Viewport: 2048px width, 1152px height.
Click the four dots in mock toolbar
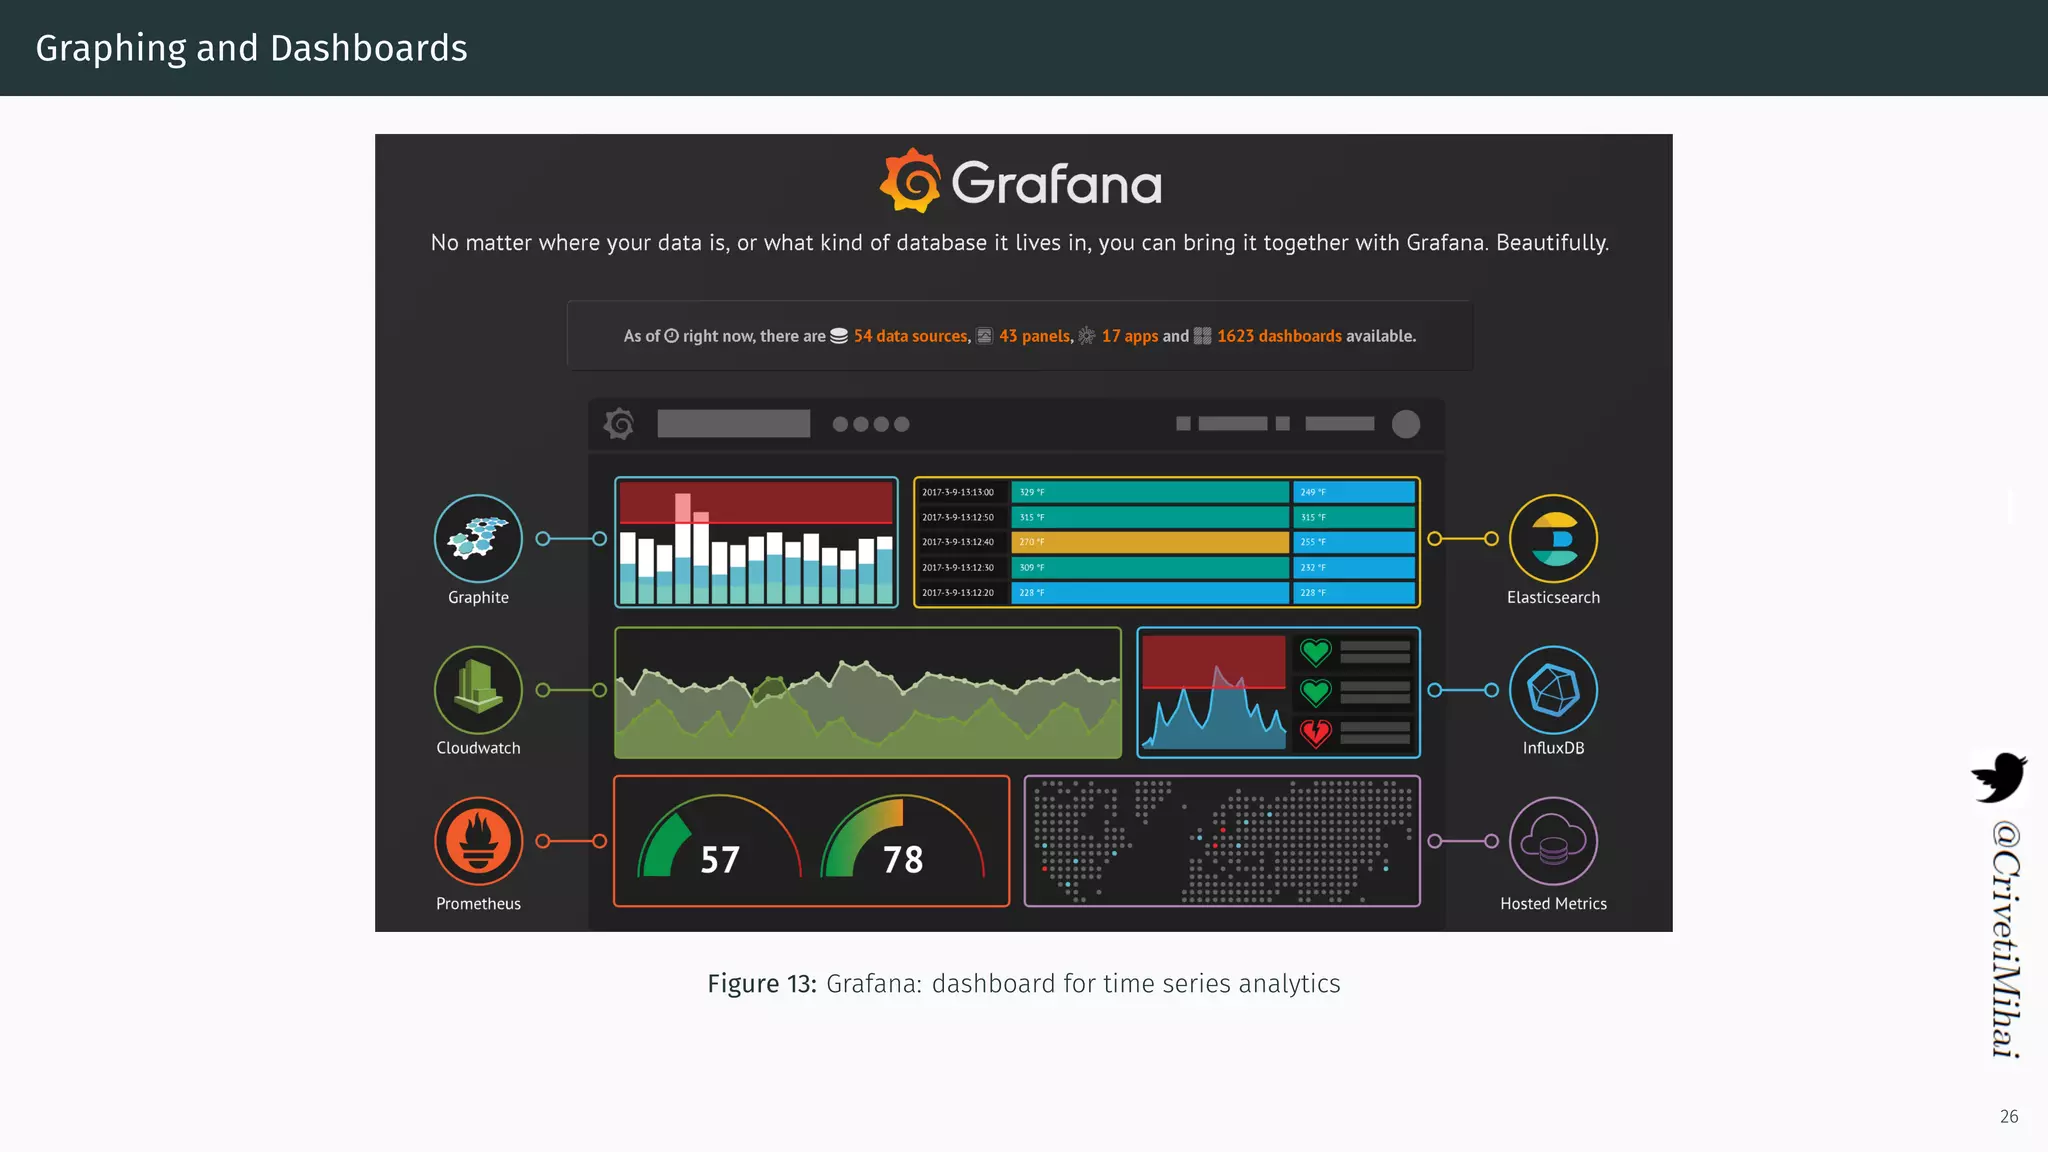871,424
